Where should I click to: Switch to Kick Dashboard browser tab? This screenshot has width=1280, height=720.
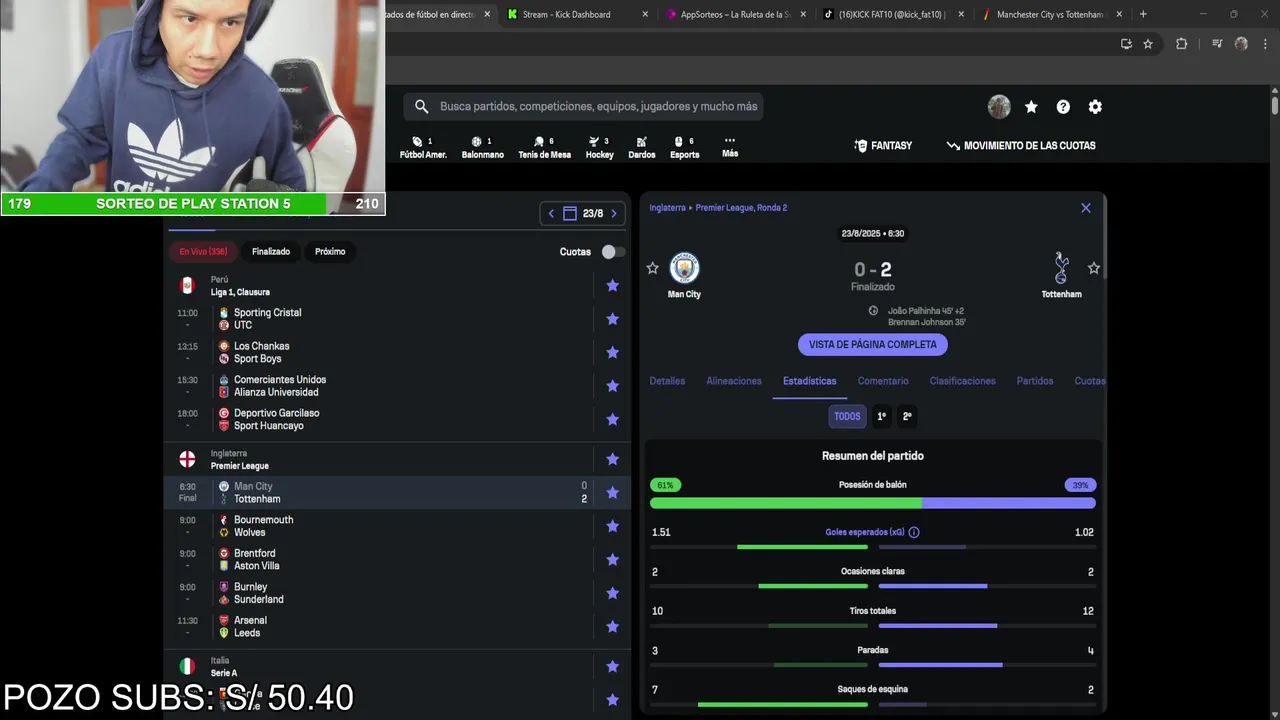pyautogui.click(x=577, y=14)
